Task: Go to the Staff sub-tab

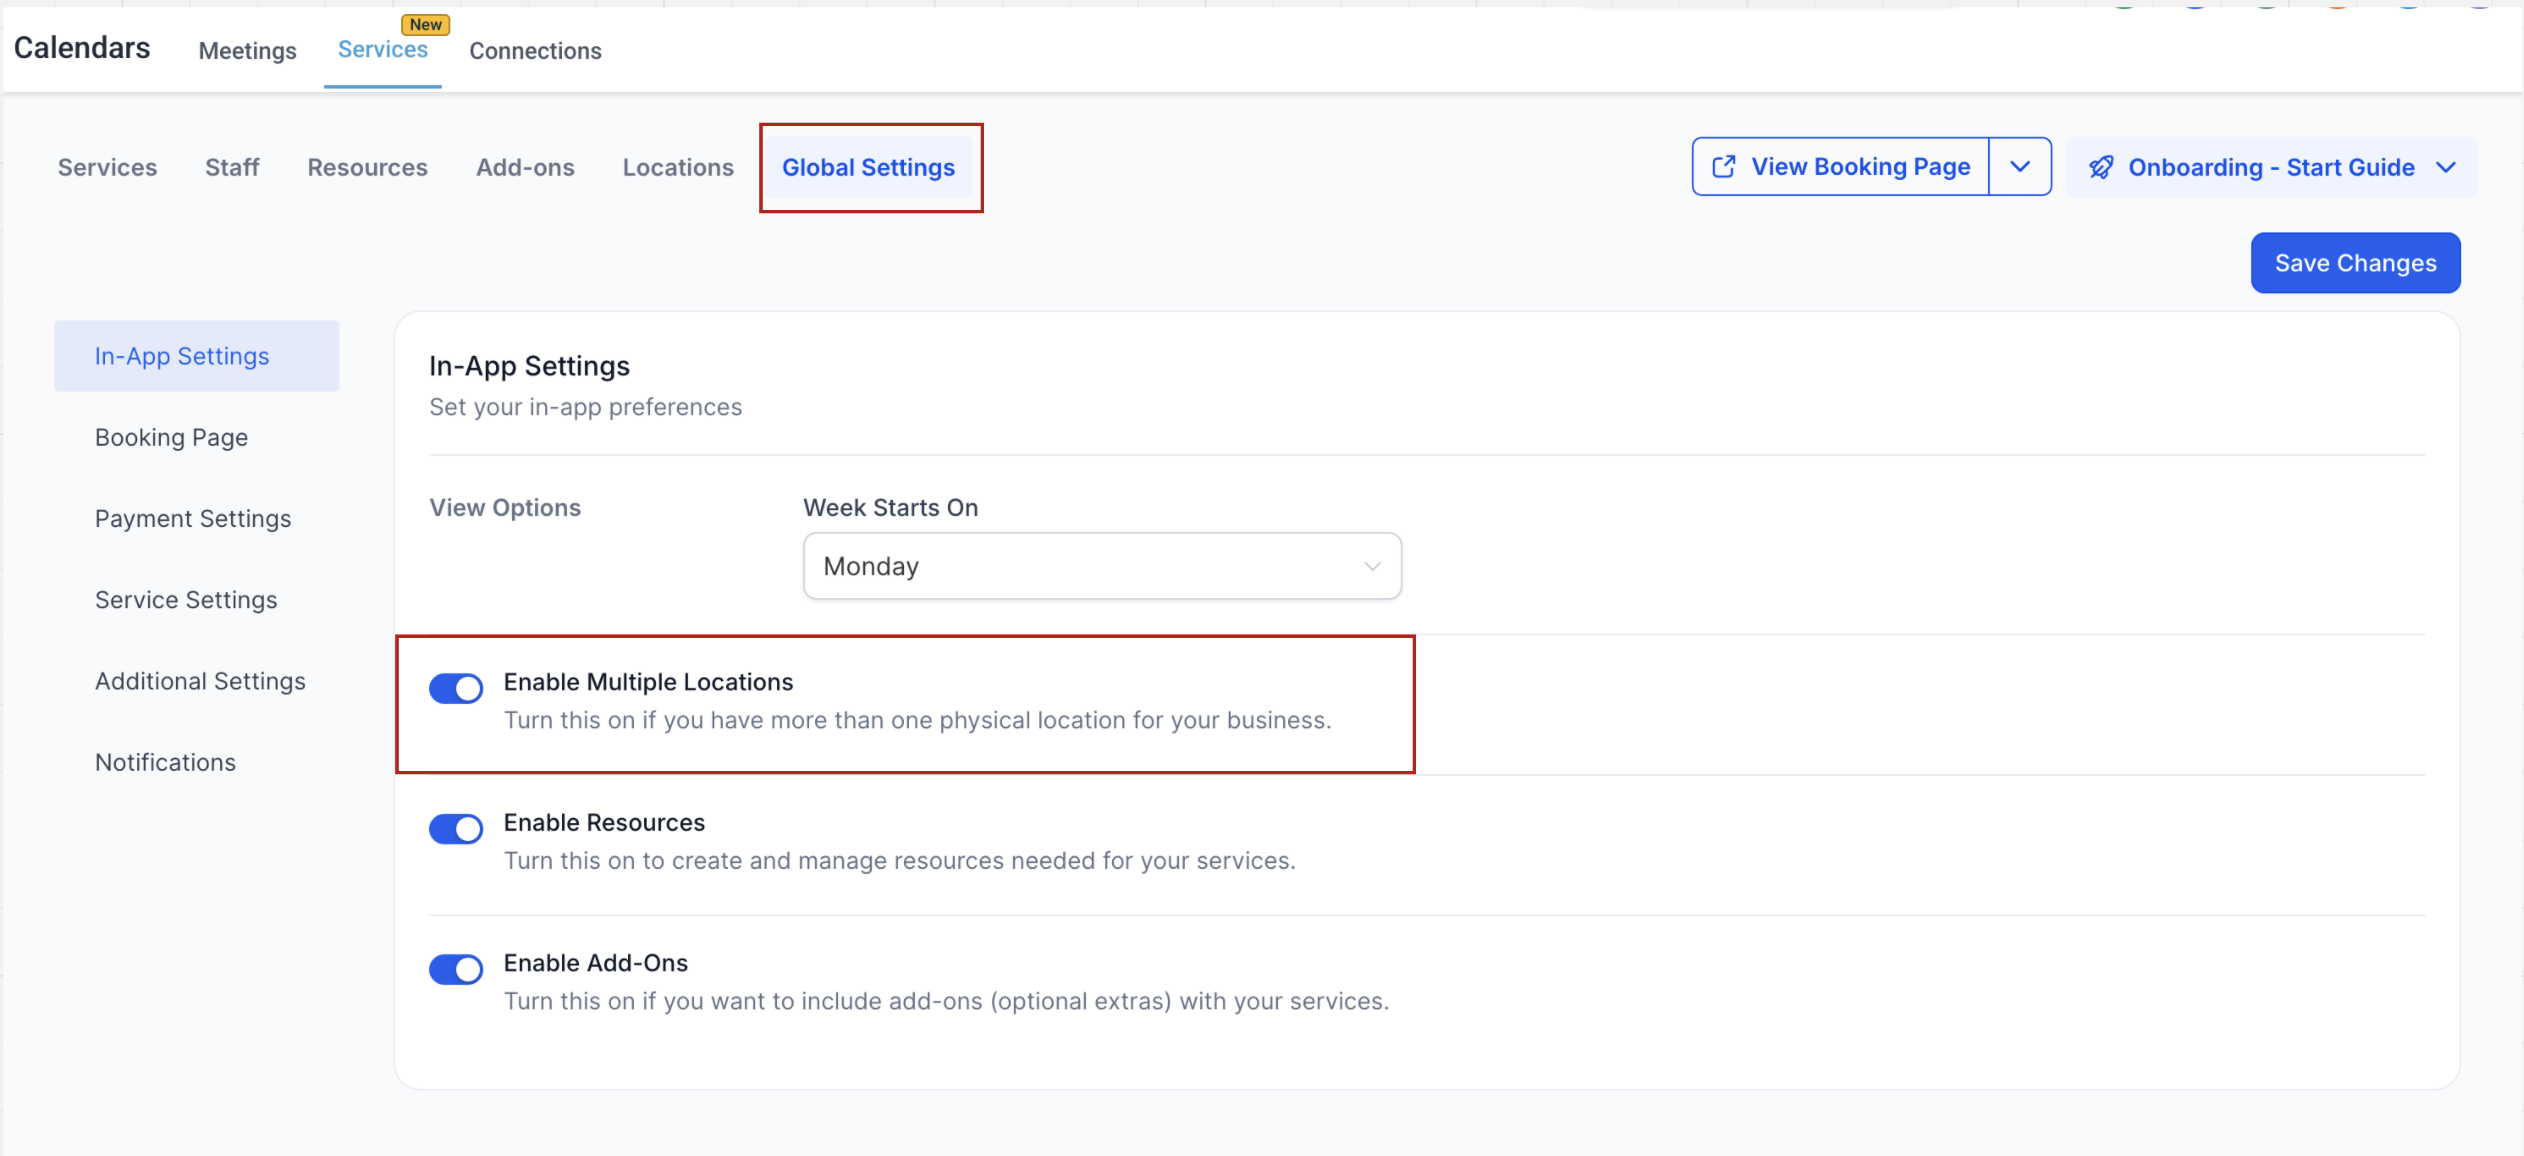Action: (232, 168)
